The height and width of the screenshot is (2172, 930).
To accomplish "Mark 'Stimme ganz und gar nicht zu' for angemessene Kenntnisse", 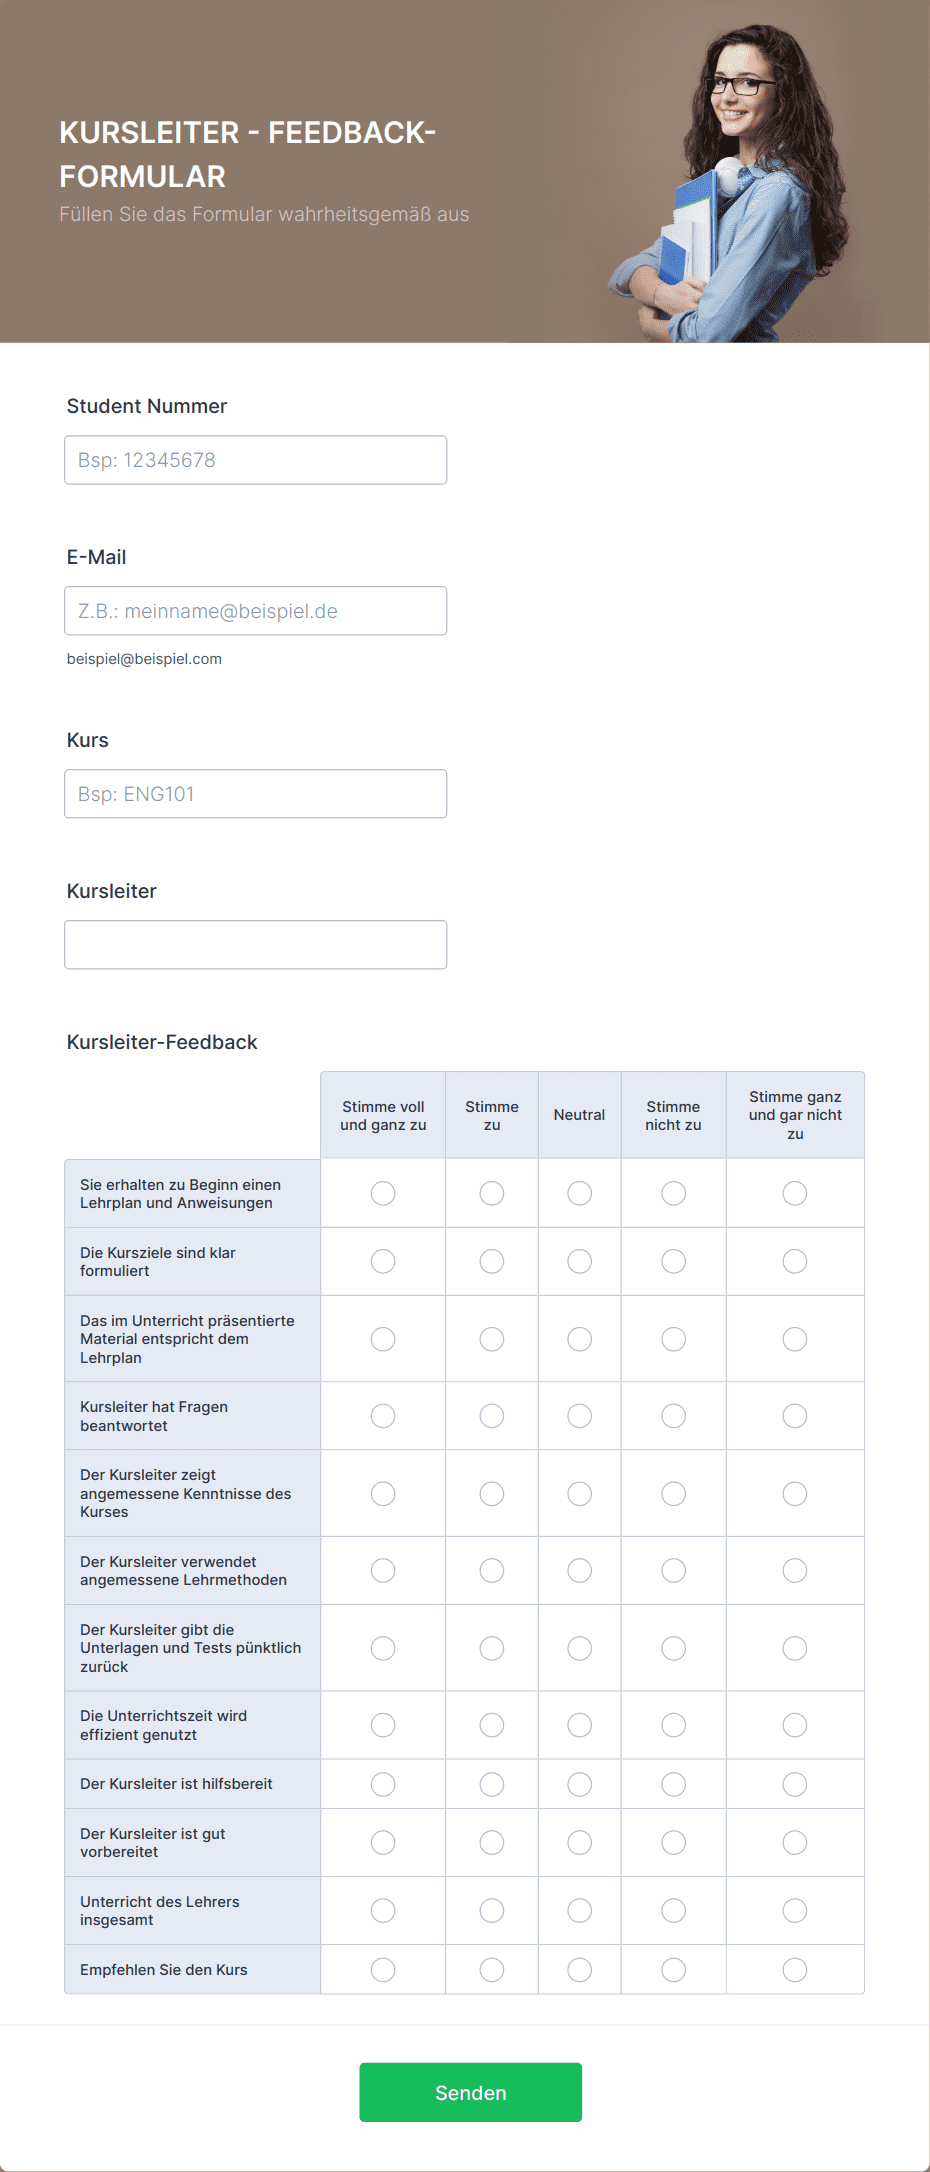I will click(x=795, y=1494).
